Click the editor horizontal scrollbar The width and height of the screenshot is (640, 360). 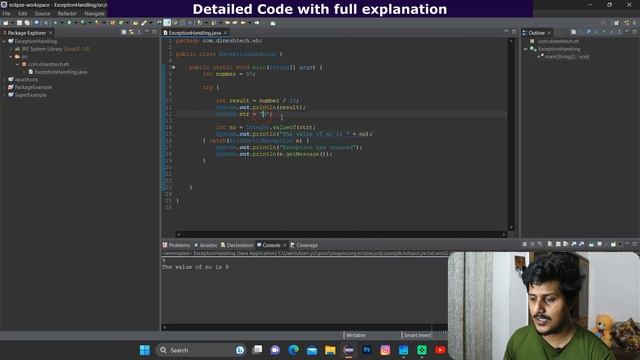(341, 234)
